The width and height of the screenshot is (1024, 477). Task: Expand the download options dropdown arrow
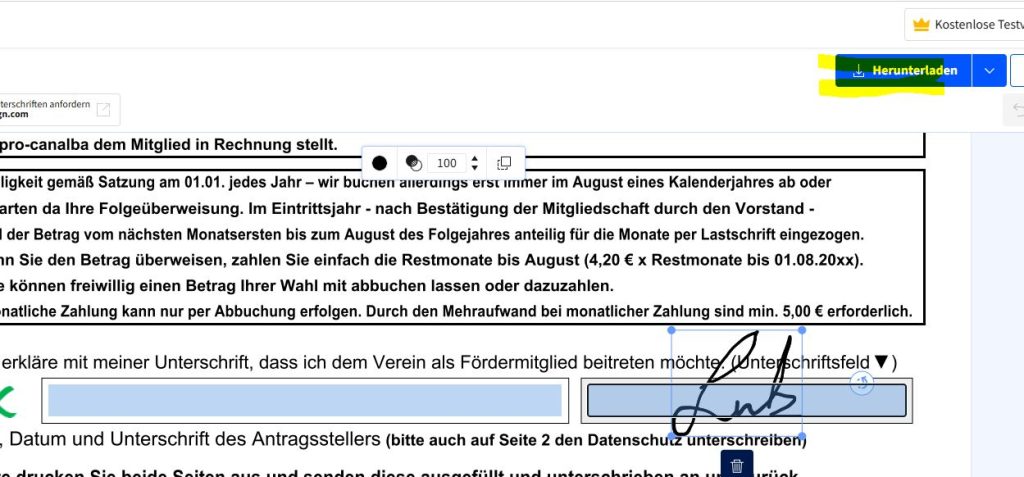[x=989, y=71]
